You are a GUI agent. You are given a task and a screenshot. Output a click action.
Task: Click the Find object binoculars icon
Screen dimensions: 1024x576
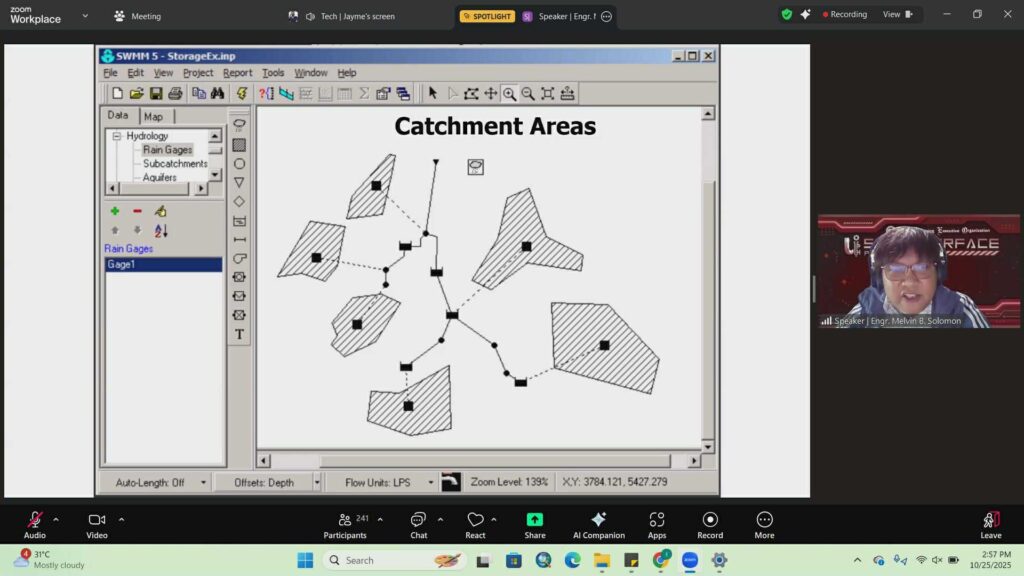[x=217, y=93]
